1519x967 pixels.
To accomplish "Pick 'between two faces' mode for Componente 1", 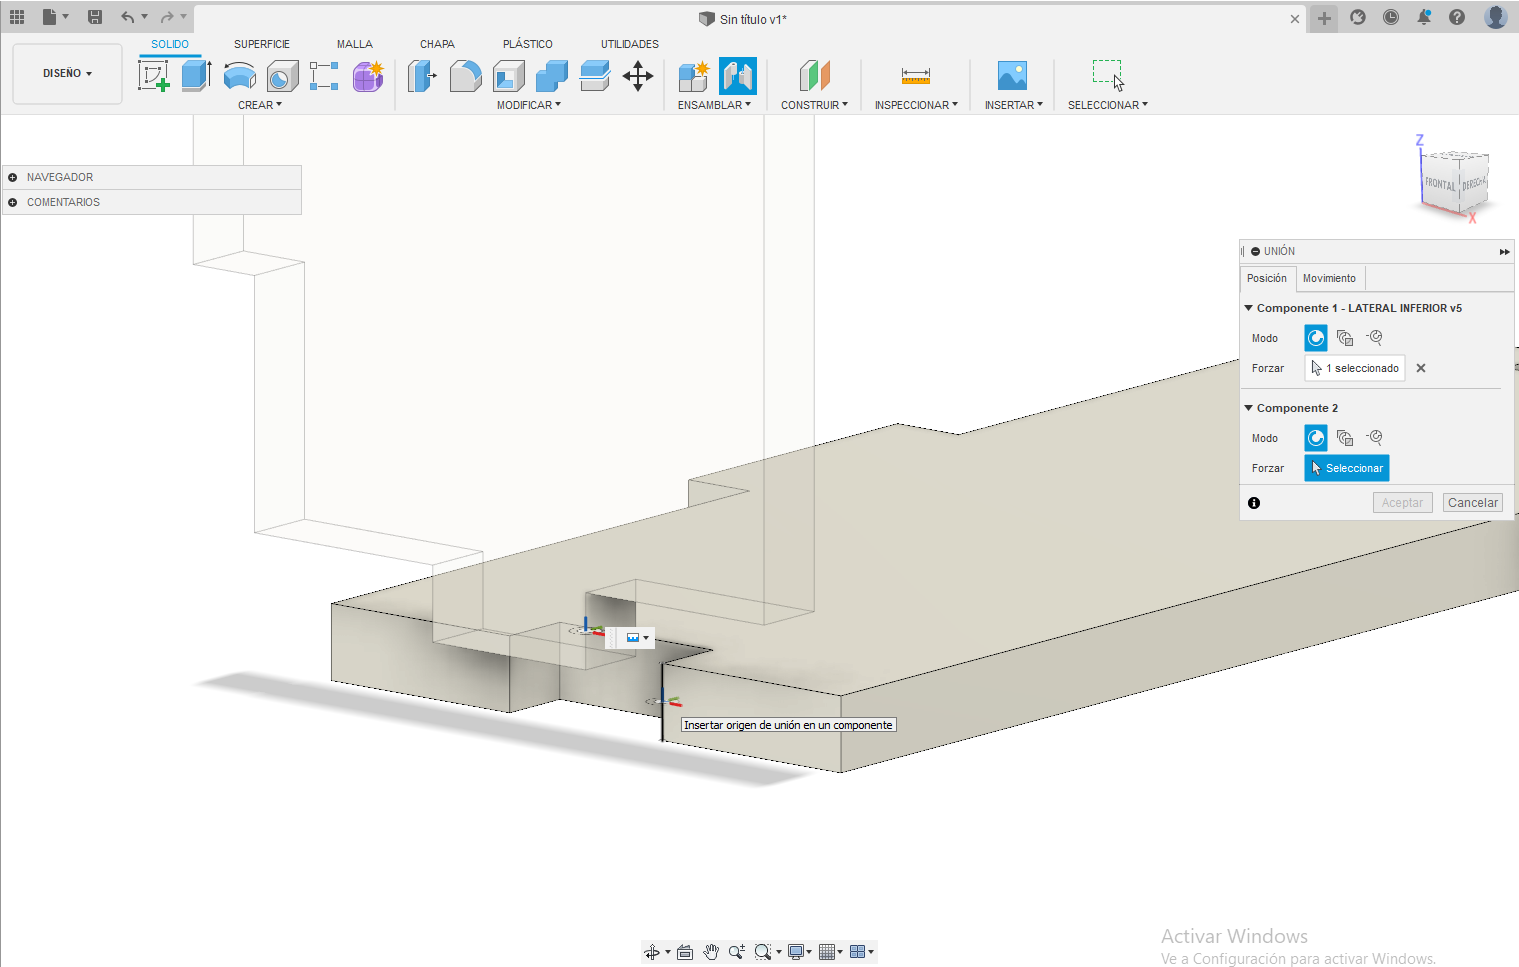I will [1345, 338].
